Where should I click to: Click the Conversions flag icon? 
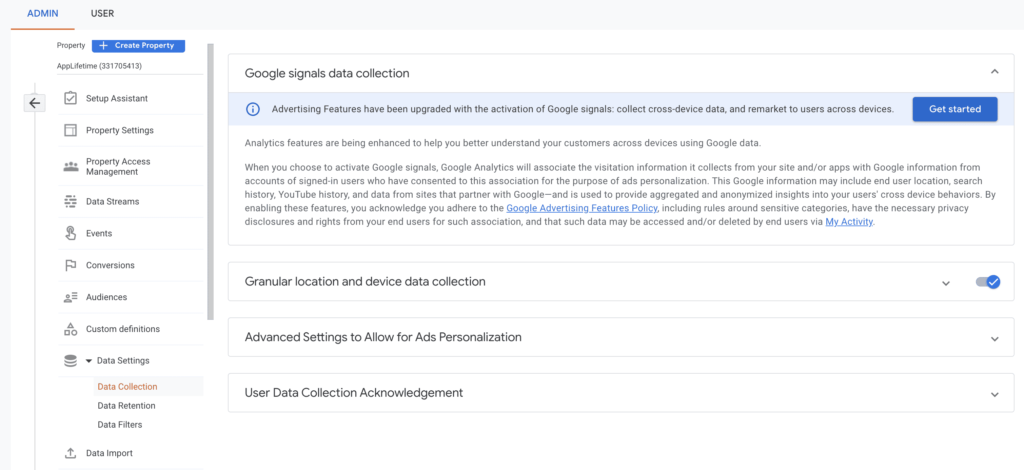[70, 266]
